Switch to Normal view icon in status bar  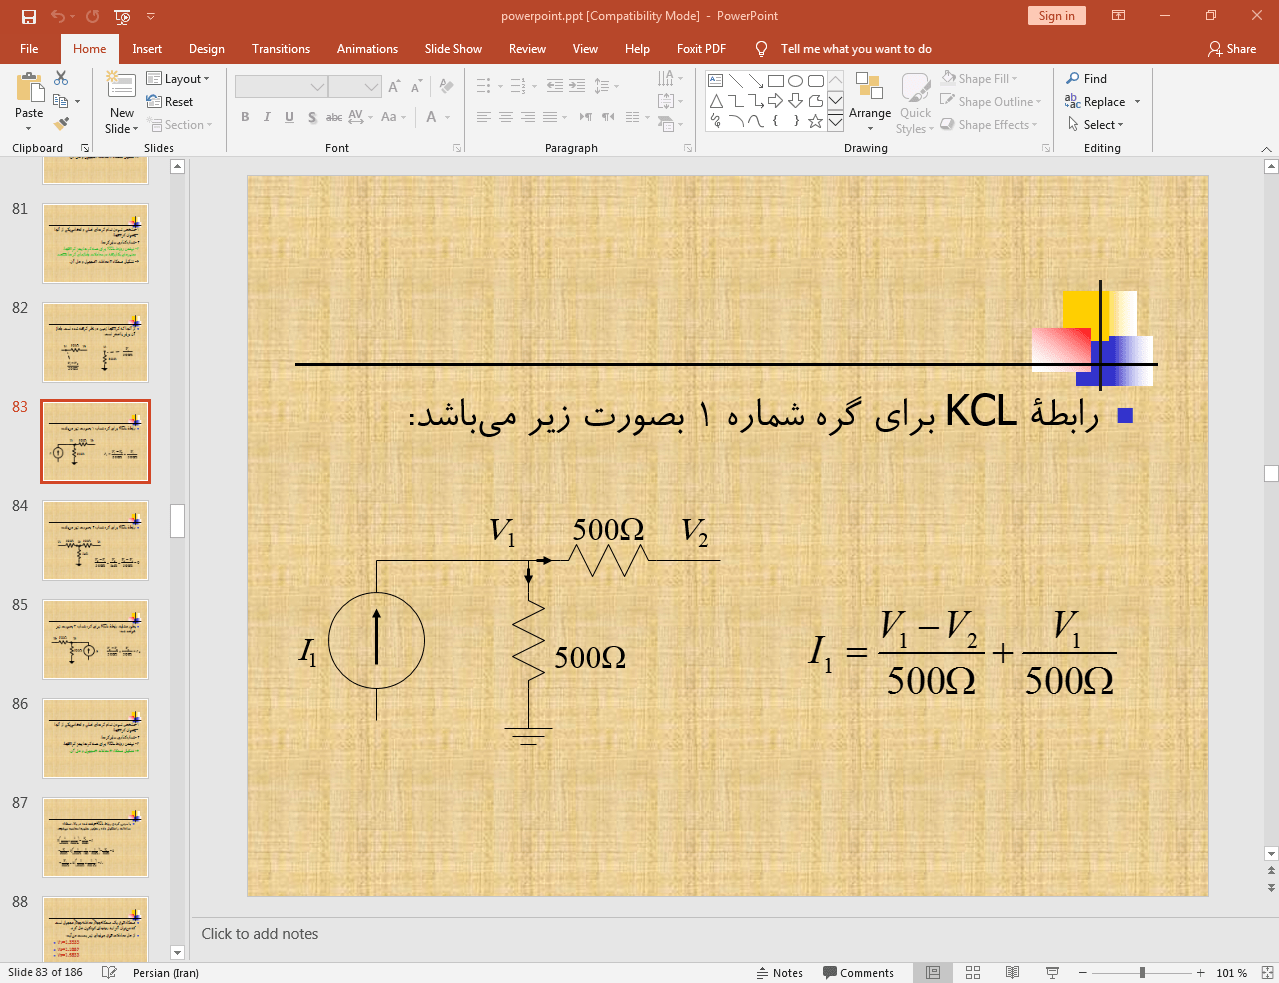pos(933,973)
